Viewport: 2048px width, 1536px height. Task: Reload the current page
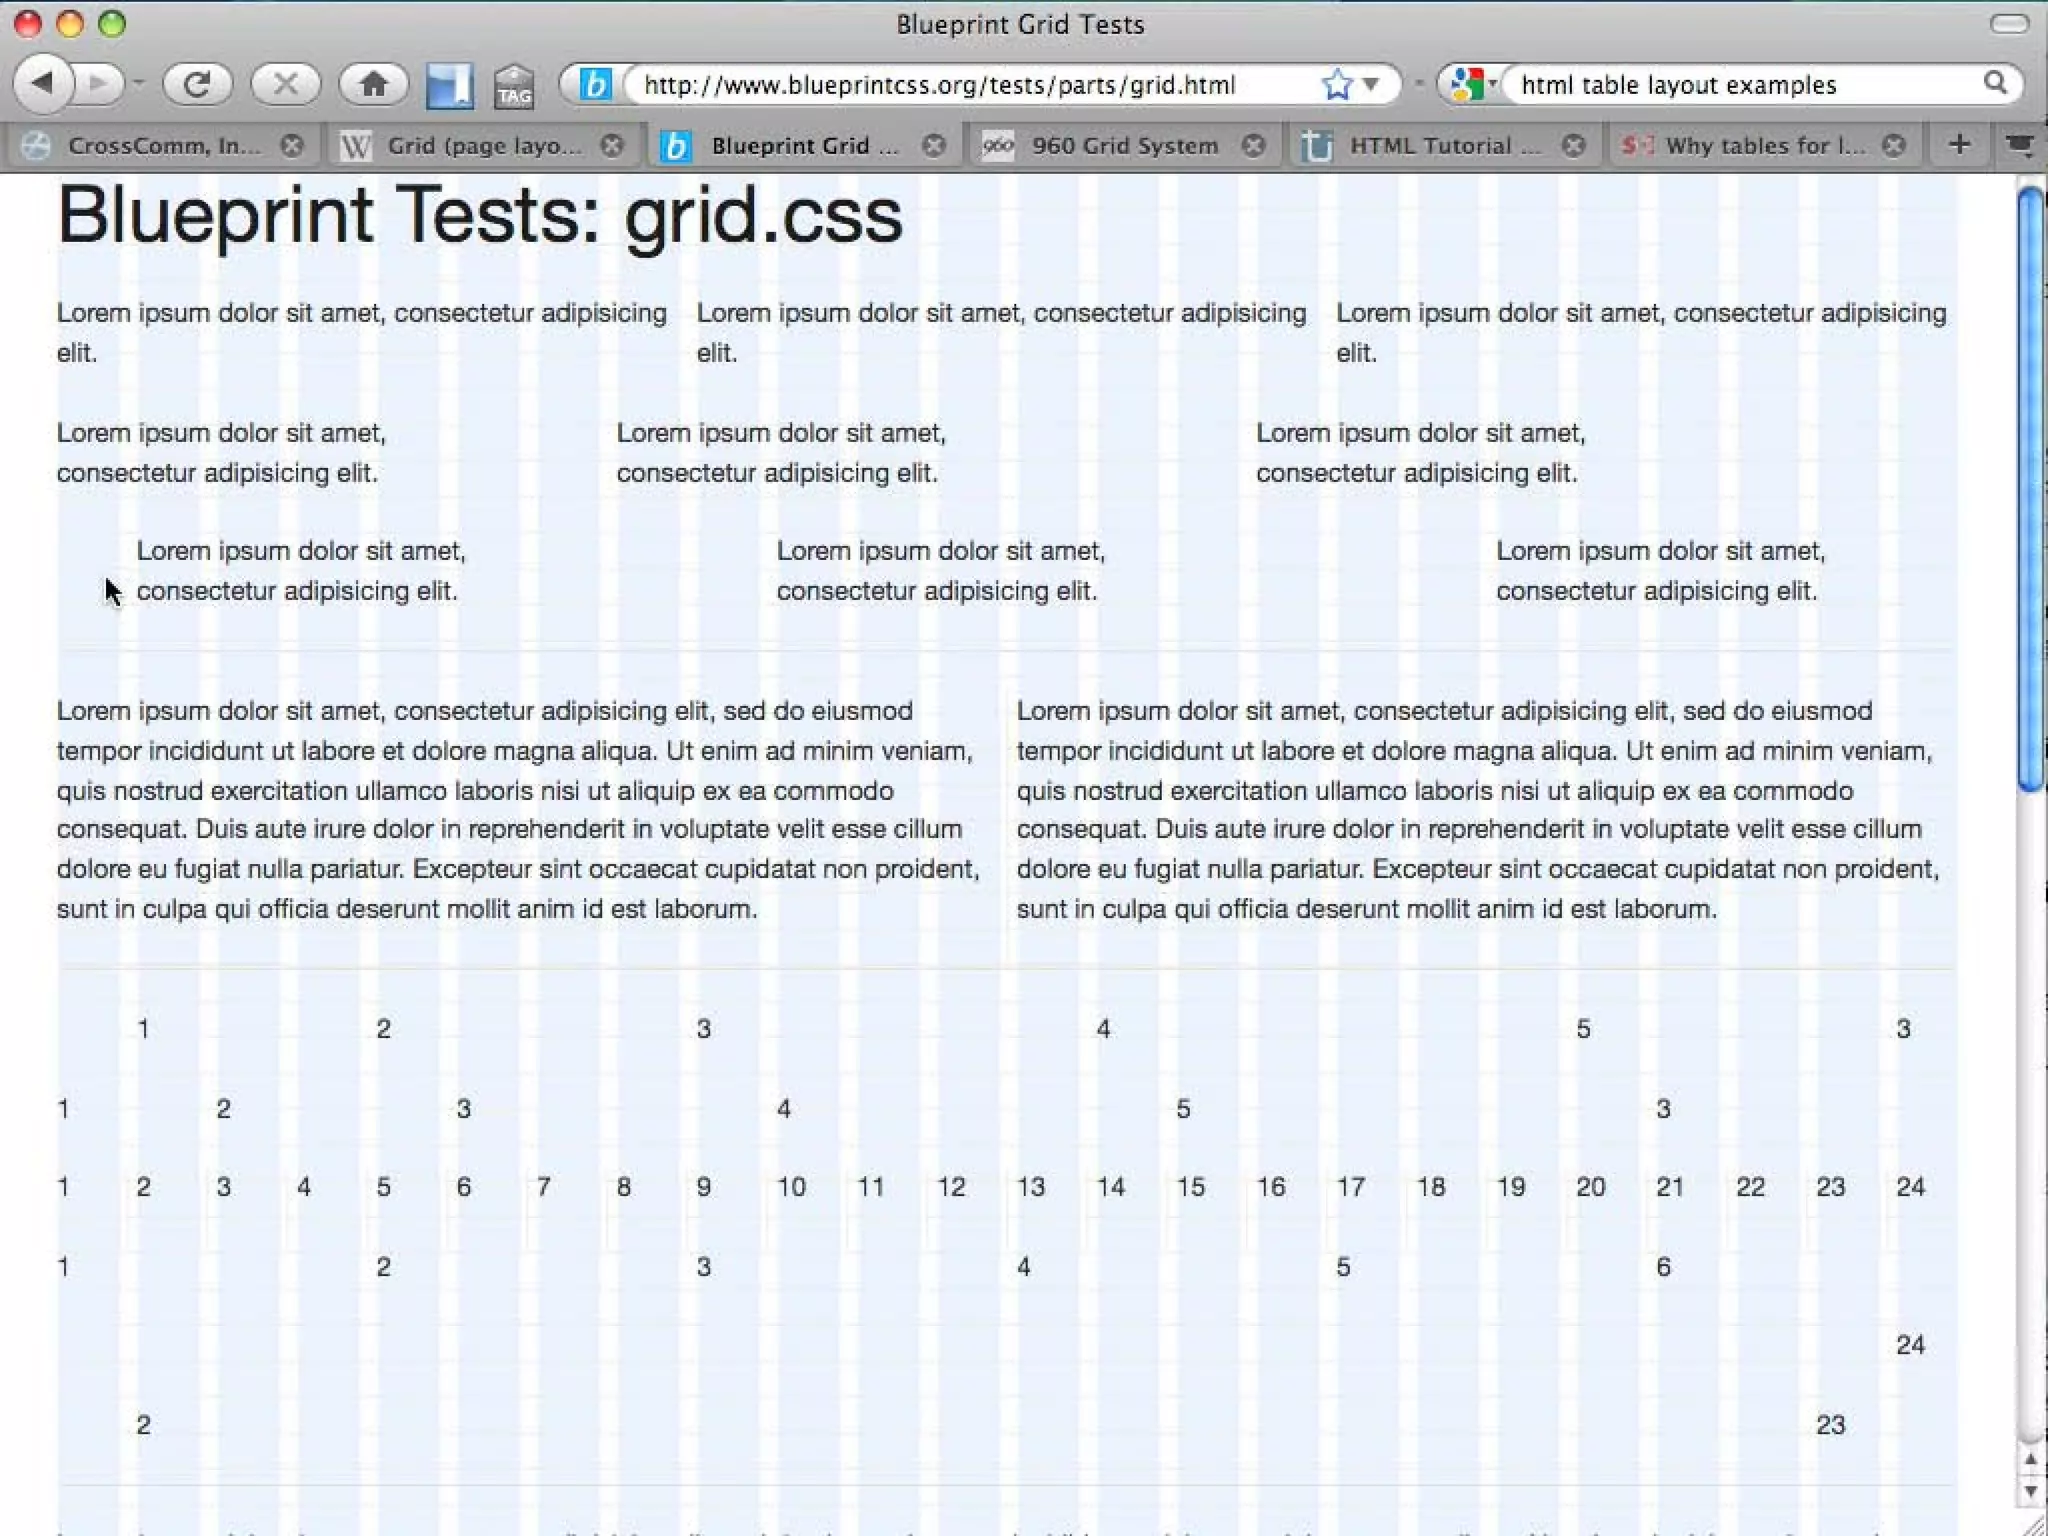(197, 85)
